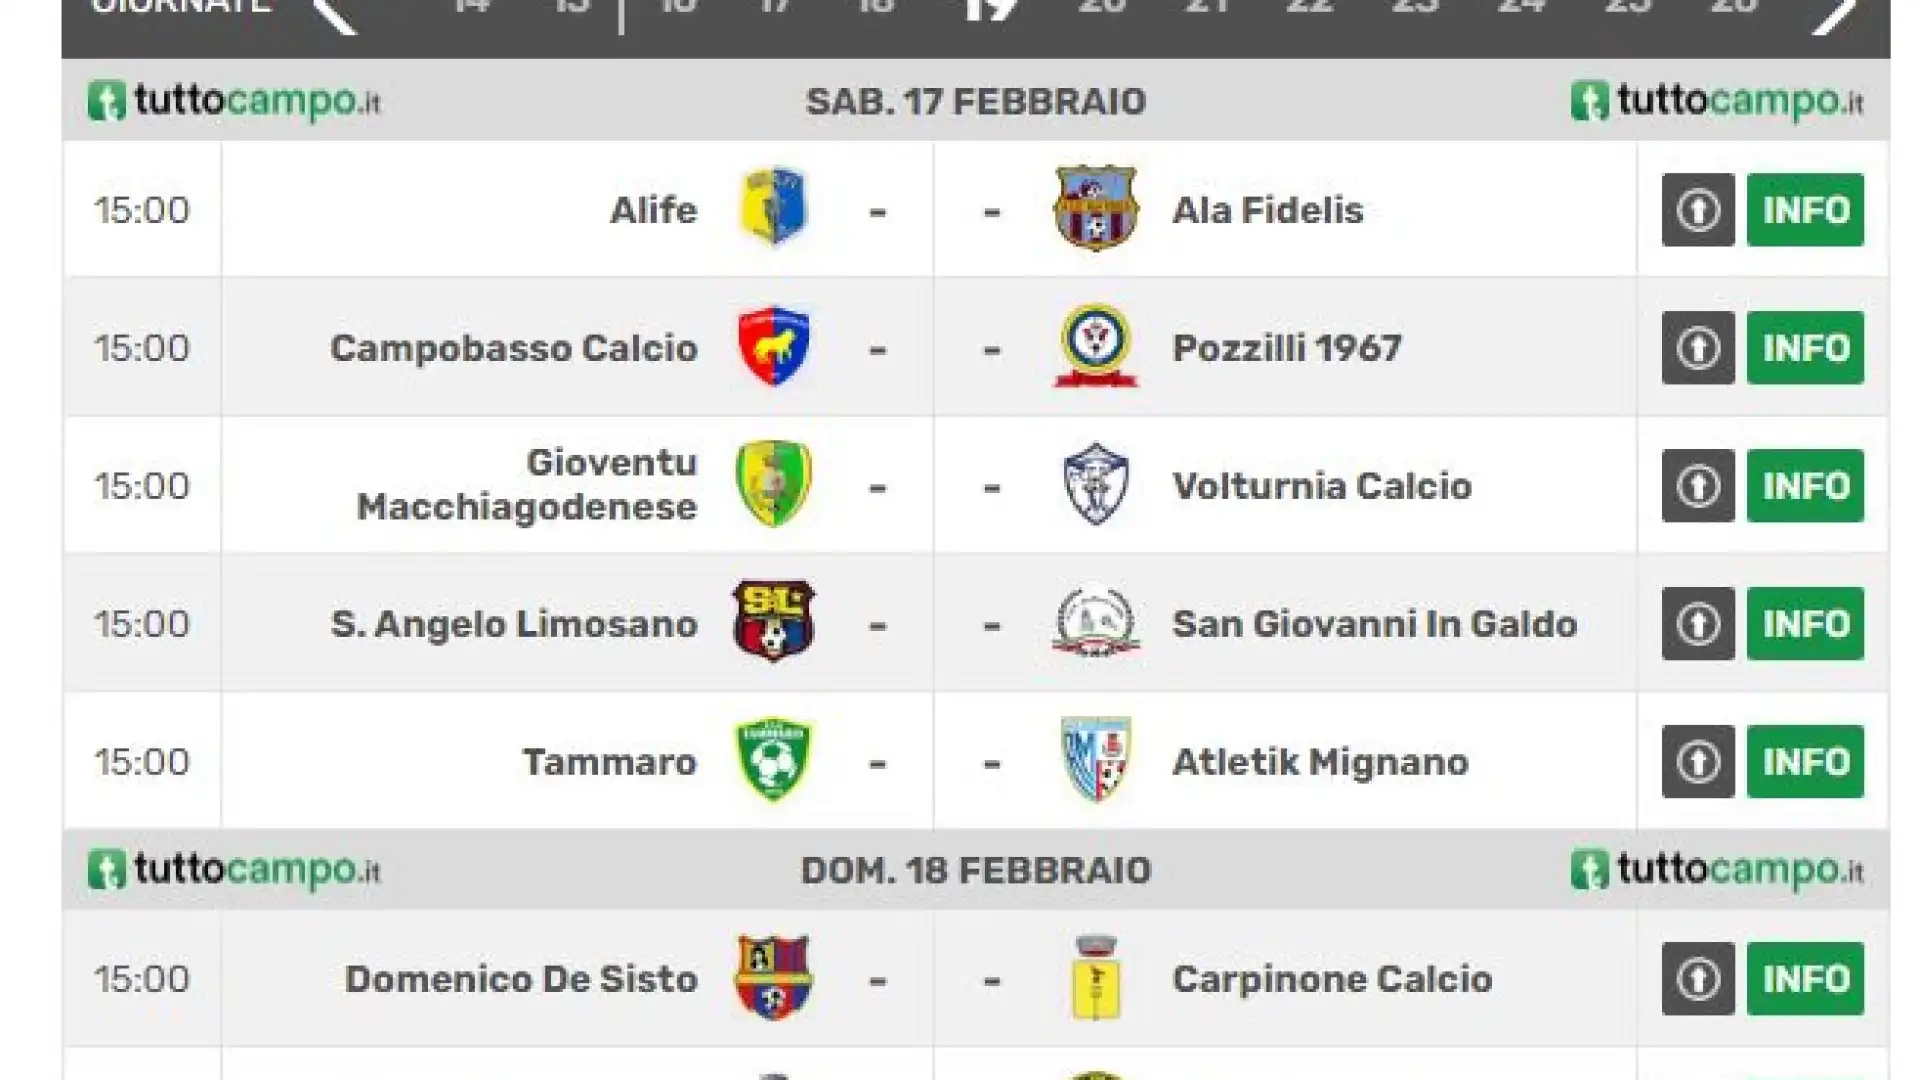Click the Atletik Mignano team crest
The height and width of the screenshot is (1080, 1920).
(1096, 760)
